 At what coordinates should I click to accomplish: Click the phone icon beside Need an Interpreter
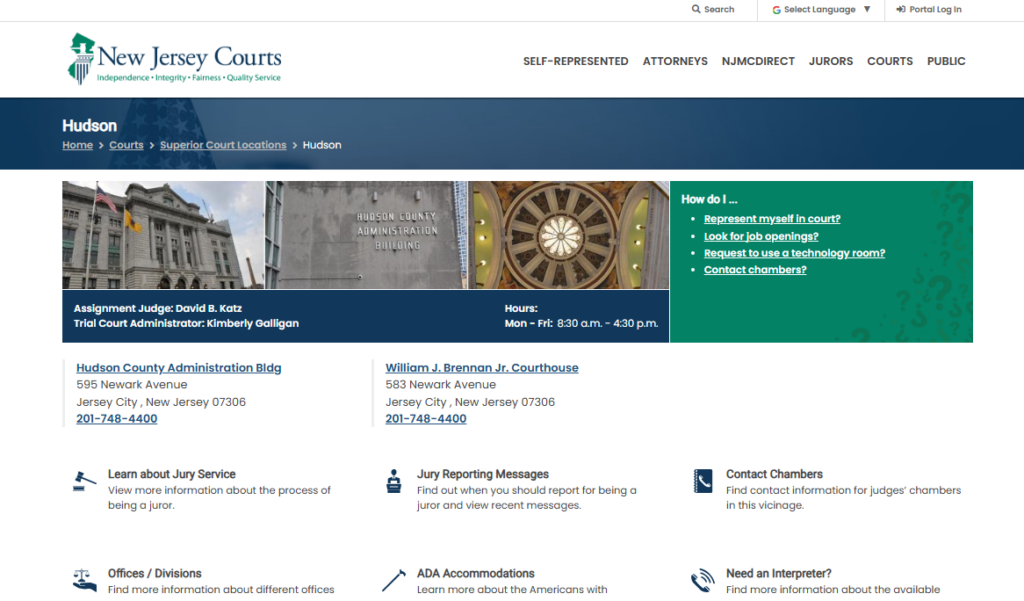pyautogui.click(x=703, y=580)
